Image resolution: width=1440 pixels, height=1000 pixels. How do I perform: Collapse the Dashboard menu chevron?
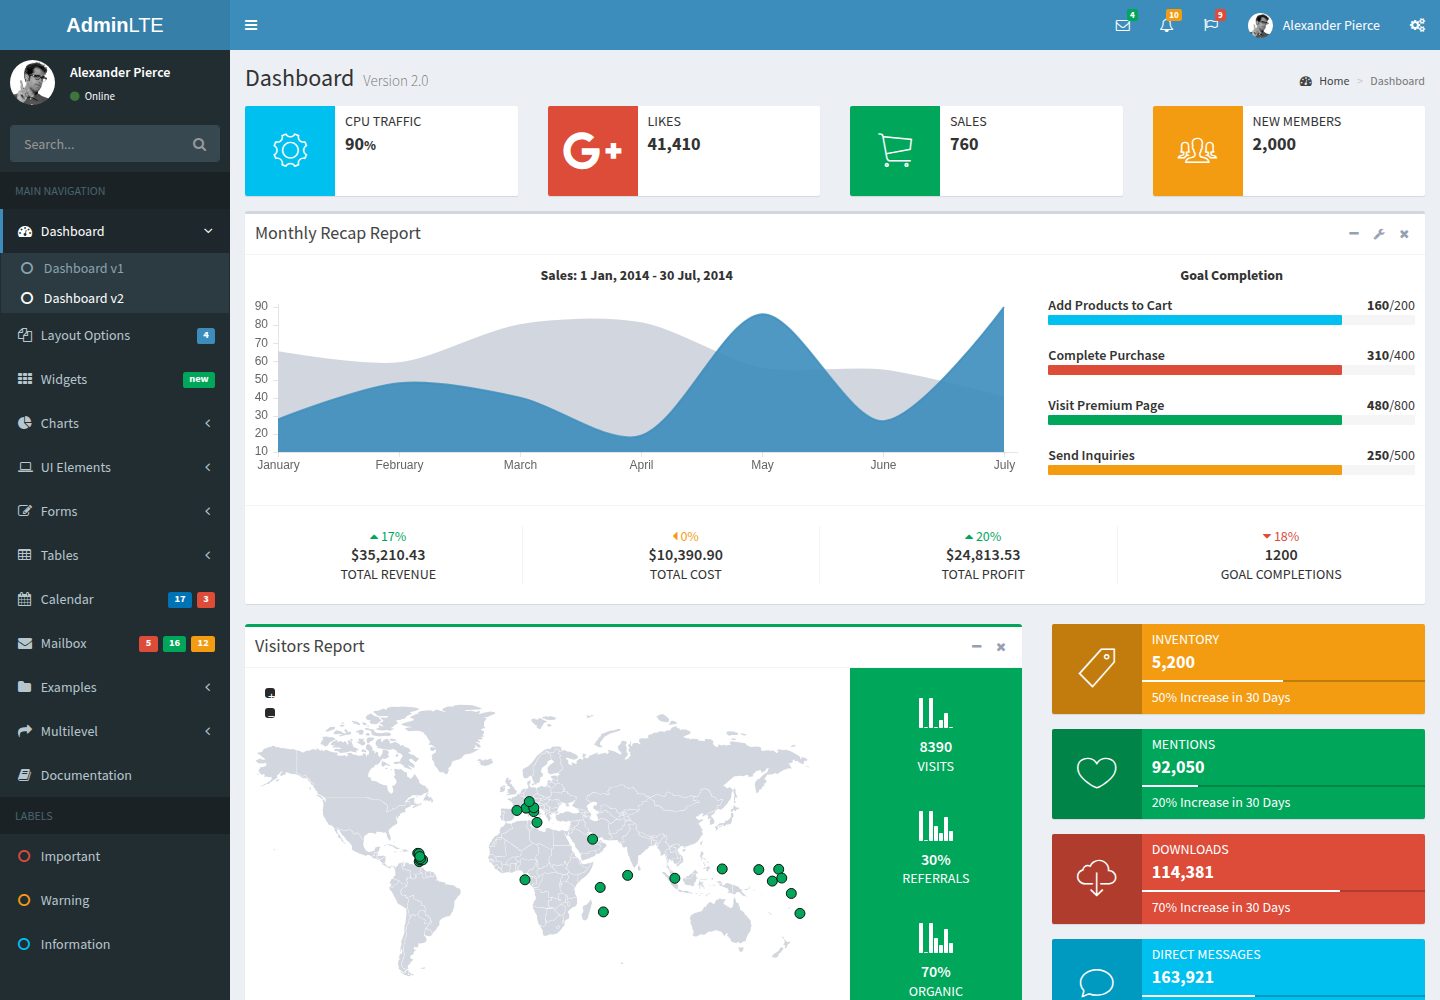pos(208,231)
